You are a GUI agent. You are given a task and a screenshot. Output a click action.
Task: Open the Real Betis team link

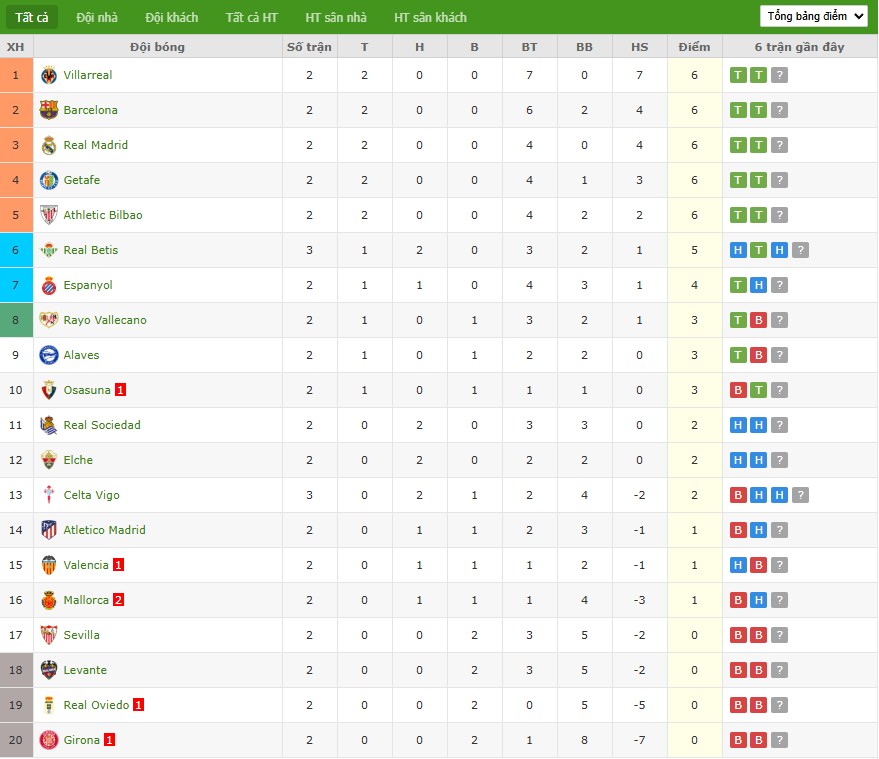tap(90, 250)
